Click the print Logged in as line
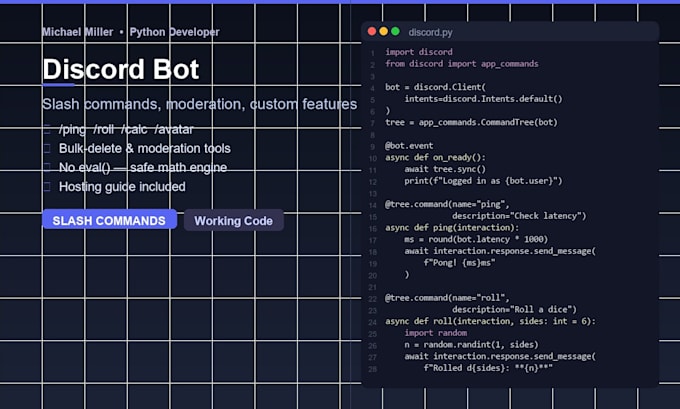Screen dimensions: 680x409 point(483,181)
